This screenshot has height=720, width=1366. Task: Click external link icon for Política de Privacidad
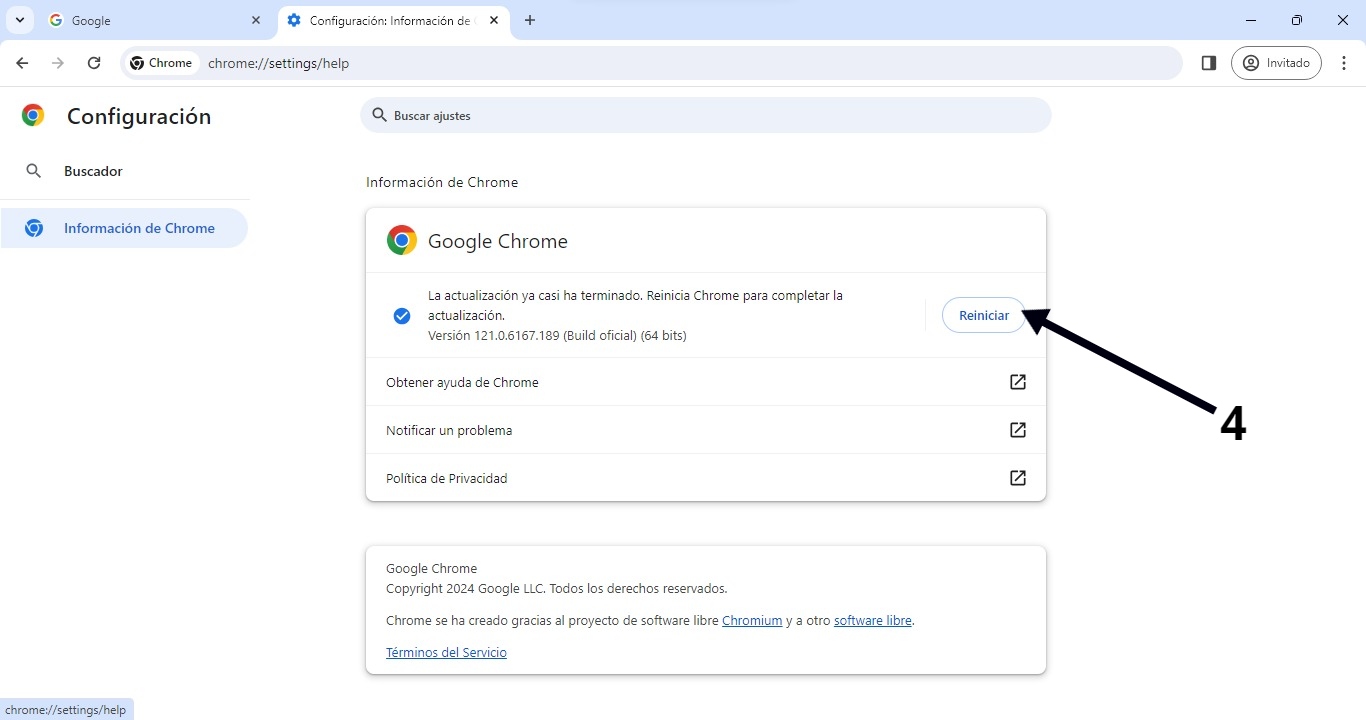(x=1018, y=478)
